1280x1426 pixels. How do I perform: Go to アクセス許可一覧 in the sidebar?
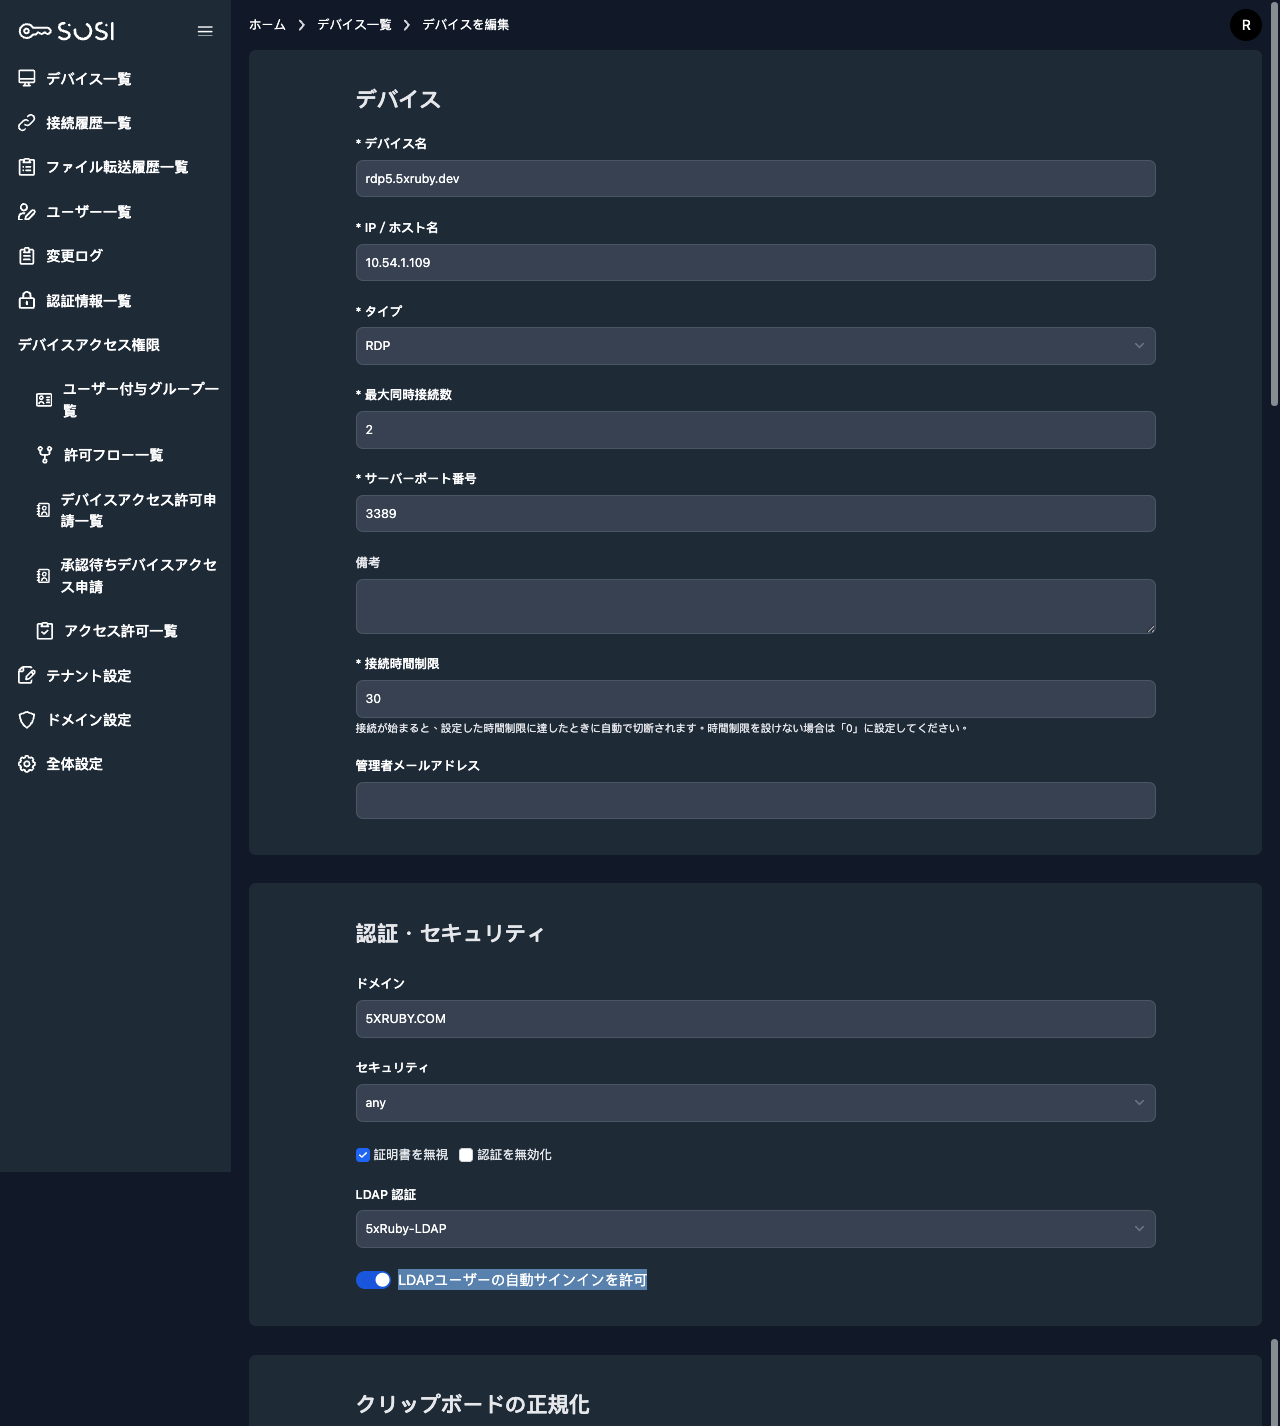pyautogui.click(x=120, y=631)
